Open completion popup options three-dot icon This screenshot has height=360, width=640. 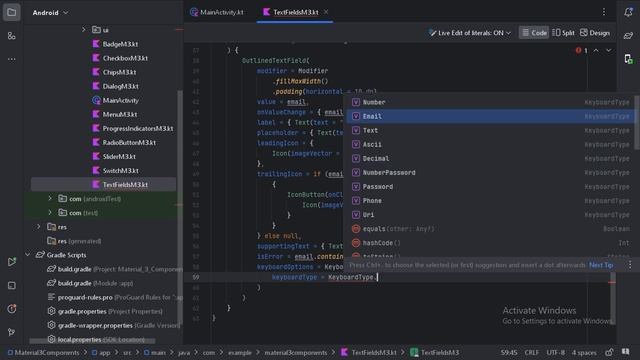tap(630, 265)
